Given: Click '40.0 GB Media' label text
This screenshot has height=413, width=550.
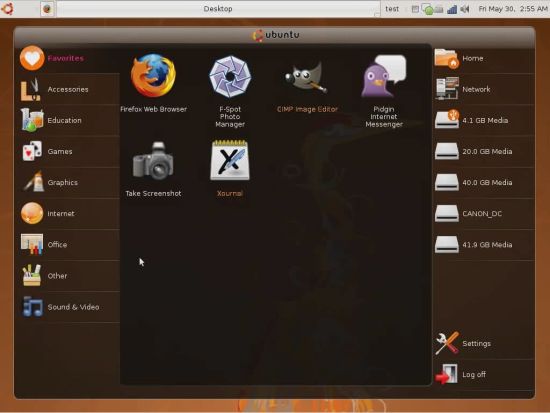Looking at the screenshot, I should (x=487, y=182).
